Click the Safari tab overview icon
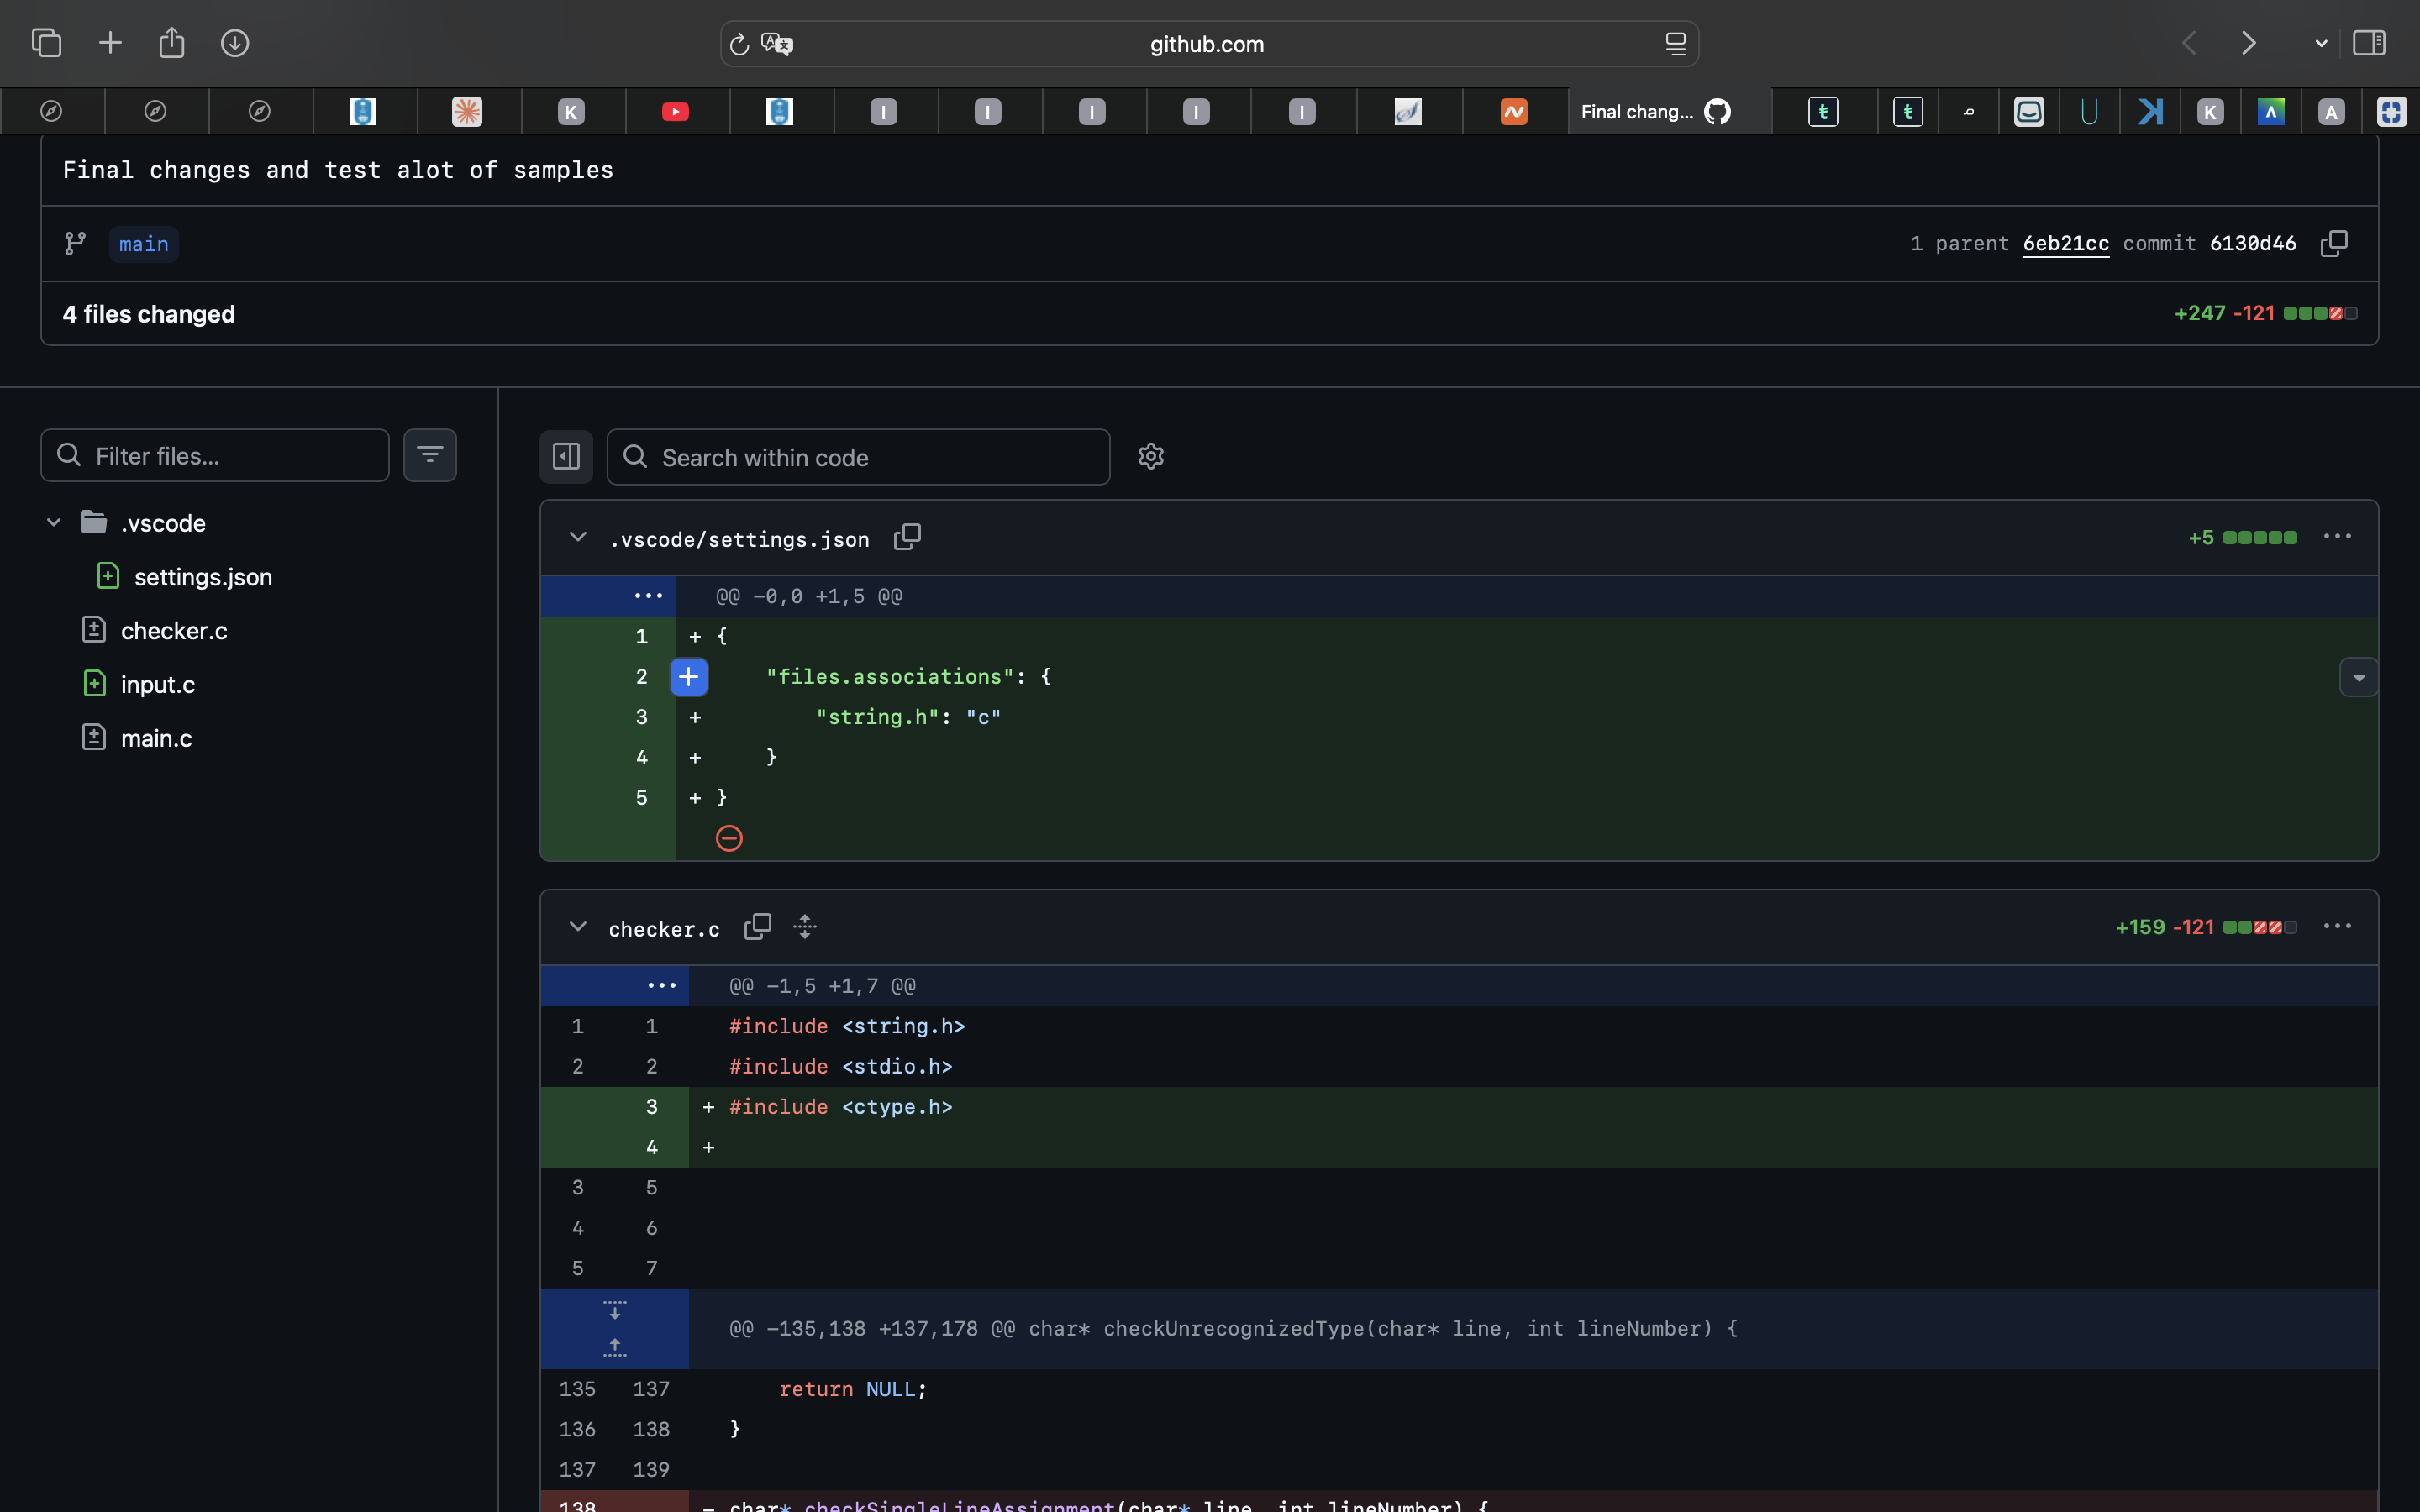2420x1512 pixels. pos(46,43)
